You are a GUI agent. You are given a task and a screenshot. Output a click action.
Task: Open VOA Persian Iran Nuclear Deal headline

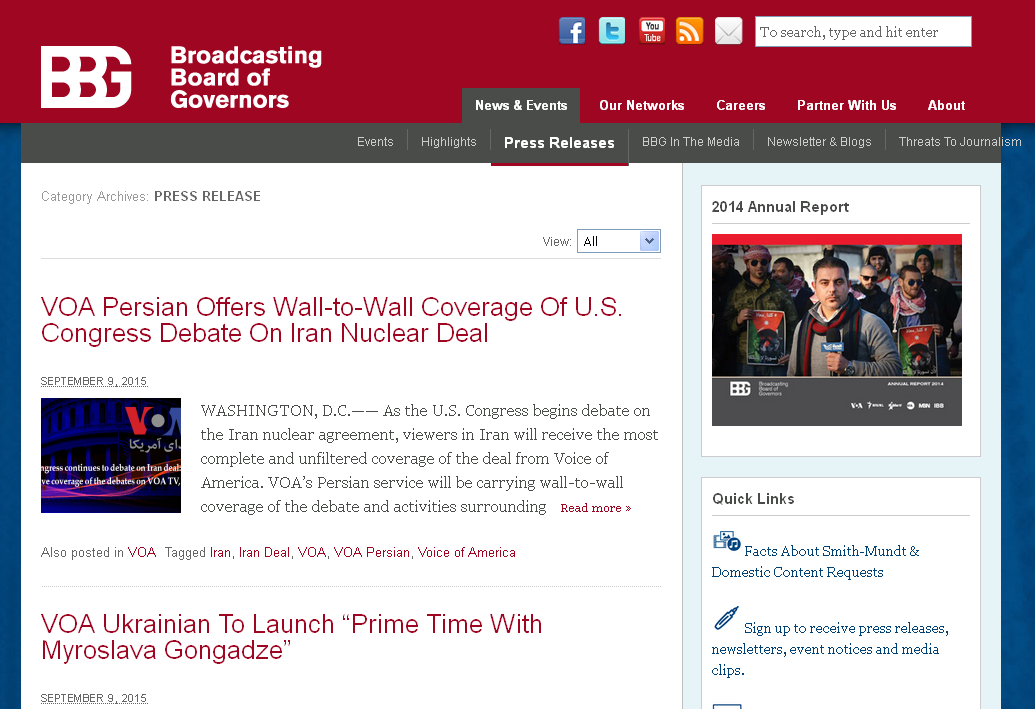tap(331, 320)
